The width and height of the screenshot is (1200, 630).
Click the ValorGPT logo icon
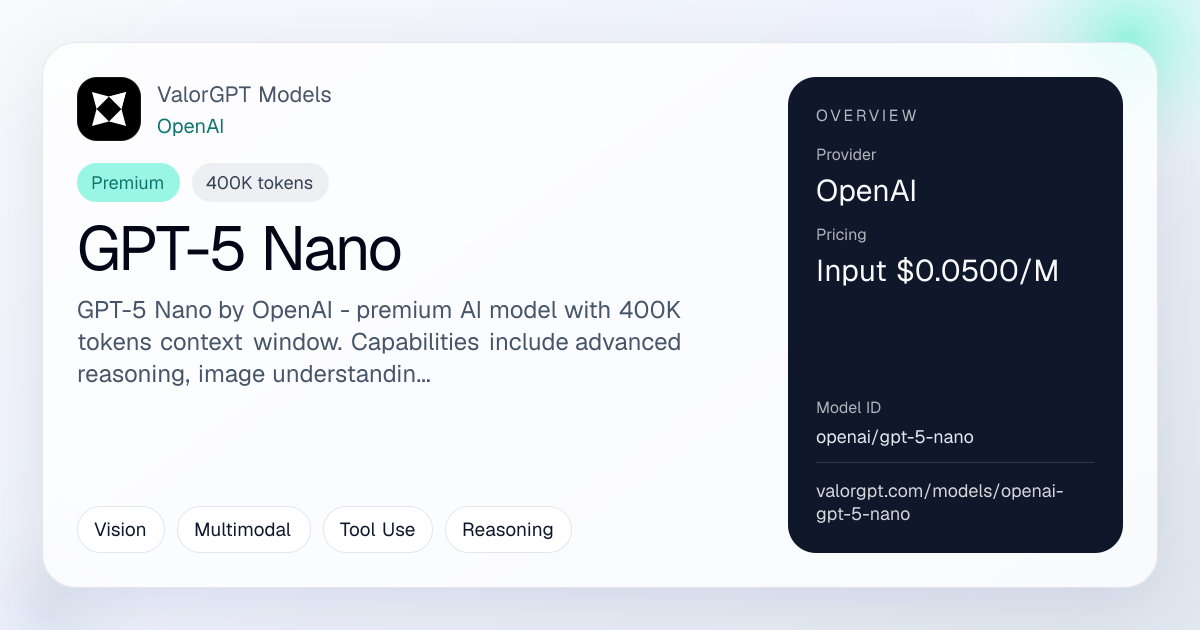[x=109, y=109]
